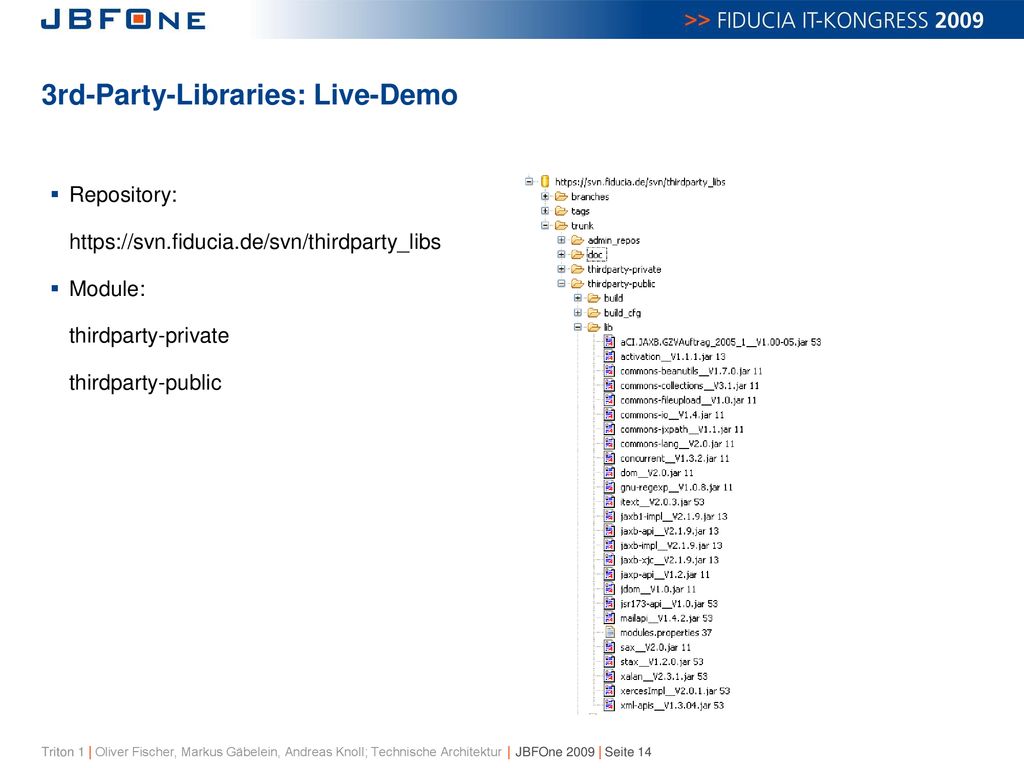Click the repository URL on the slide's left side

click(x=255, y=242)
